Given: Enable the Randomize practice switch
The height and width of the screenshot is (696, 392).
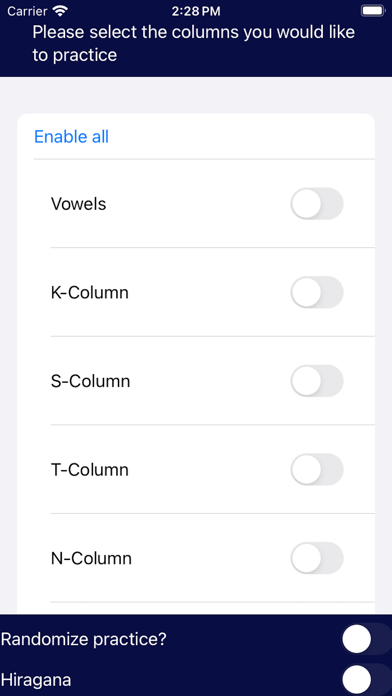Looking at the screenshot, I should pos(366,639).
